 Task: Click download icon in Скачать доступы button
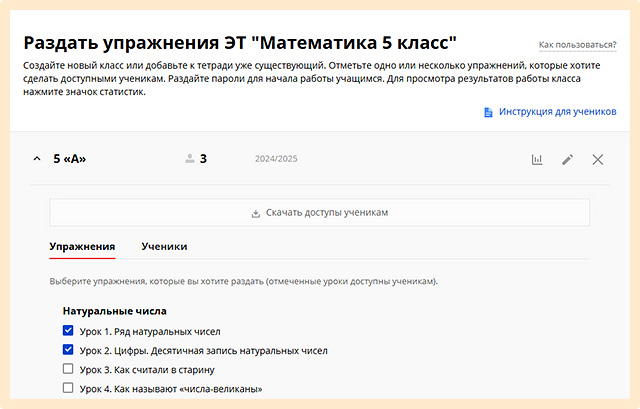[x=256, y=213]
